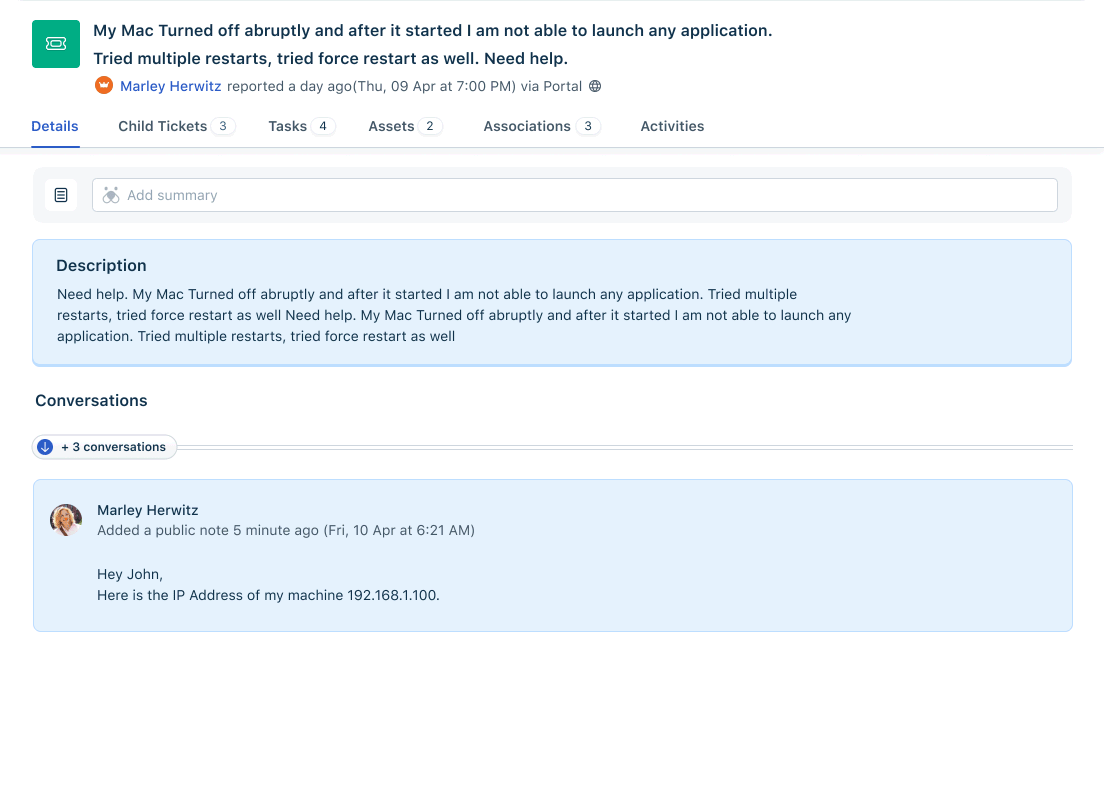Click the green ticket type icon
1104x799 pixels.
tap(55, 44)
